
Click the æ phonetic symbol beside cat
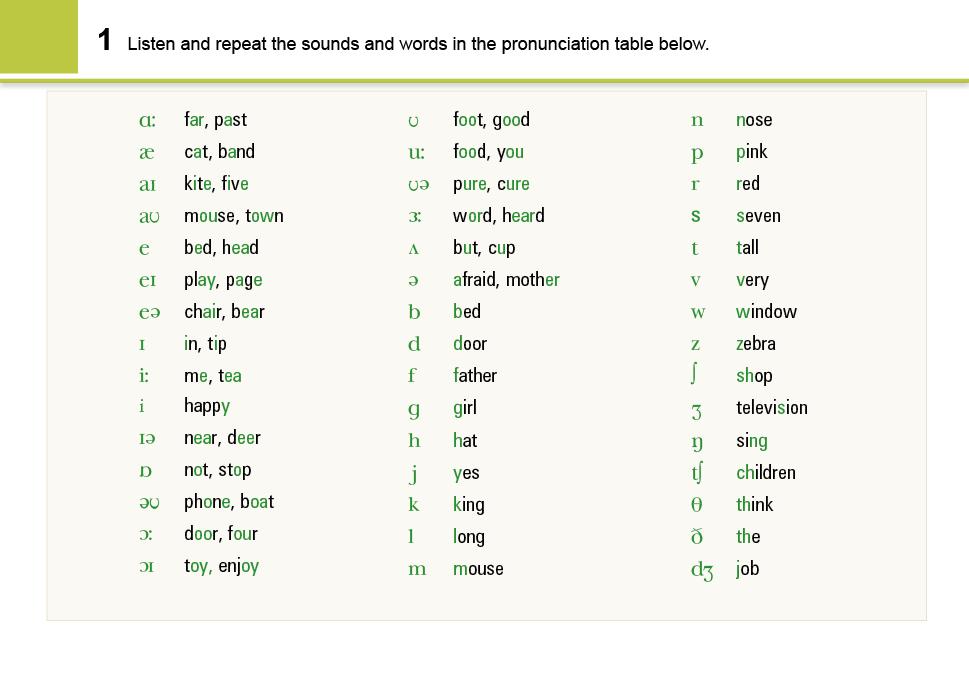click(x=146, y=152)
